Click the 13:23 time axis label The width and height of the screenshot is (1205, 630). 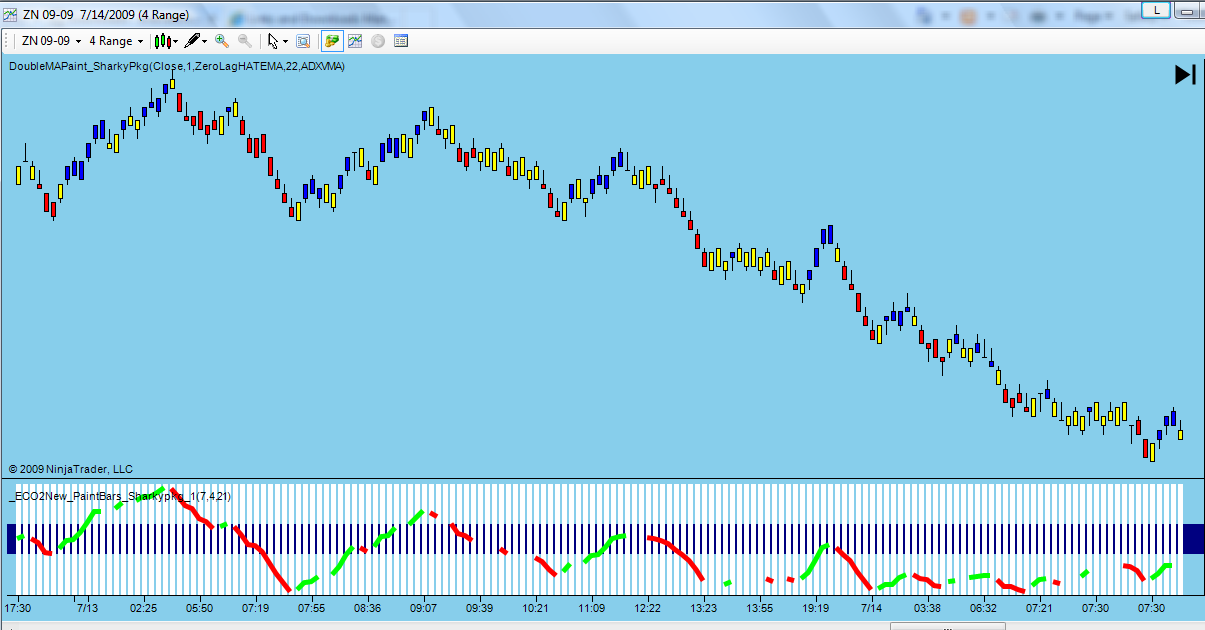click(x=703, y=608)
